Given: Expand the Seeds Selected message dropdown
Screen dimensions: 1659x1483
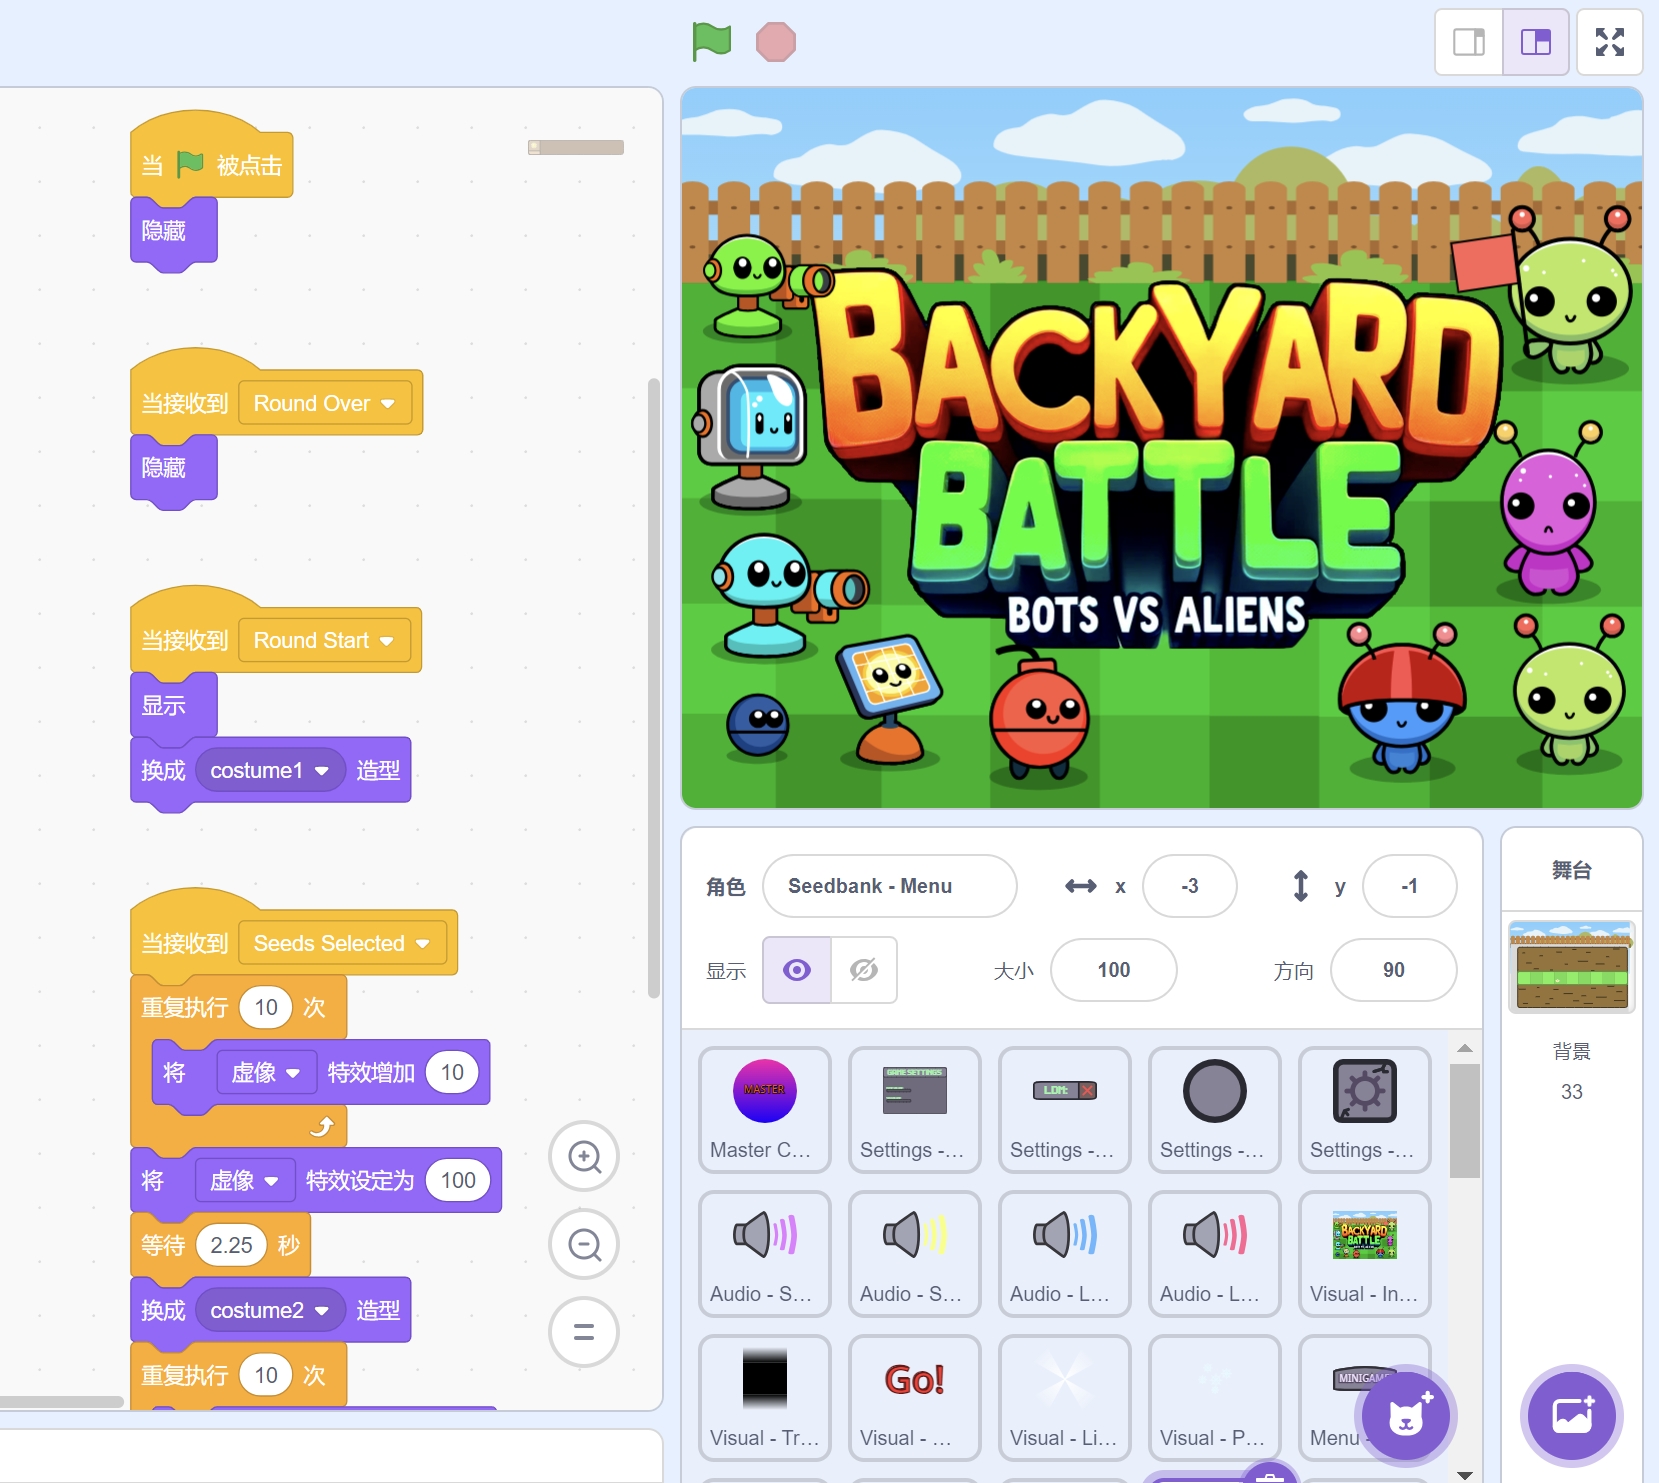Looking at the screenshot, I should (x=422, y=944).
